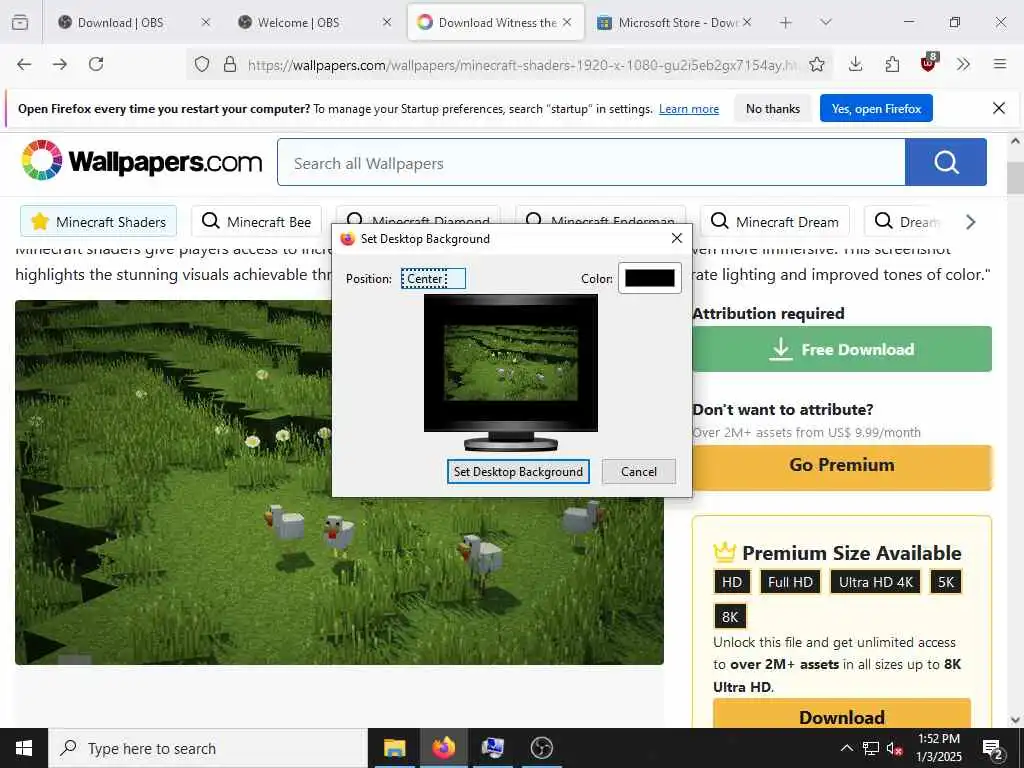
Task: Click the Firefox taskbar icon
Action: coord(443,748)
